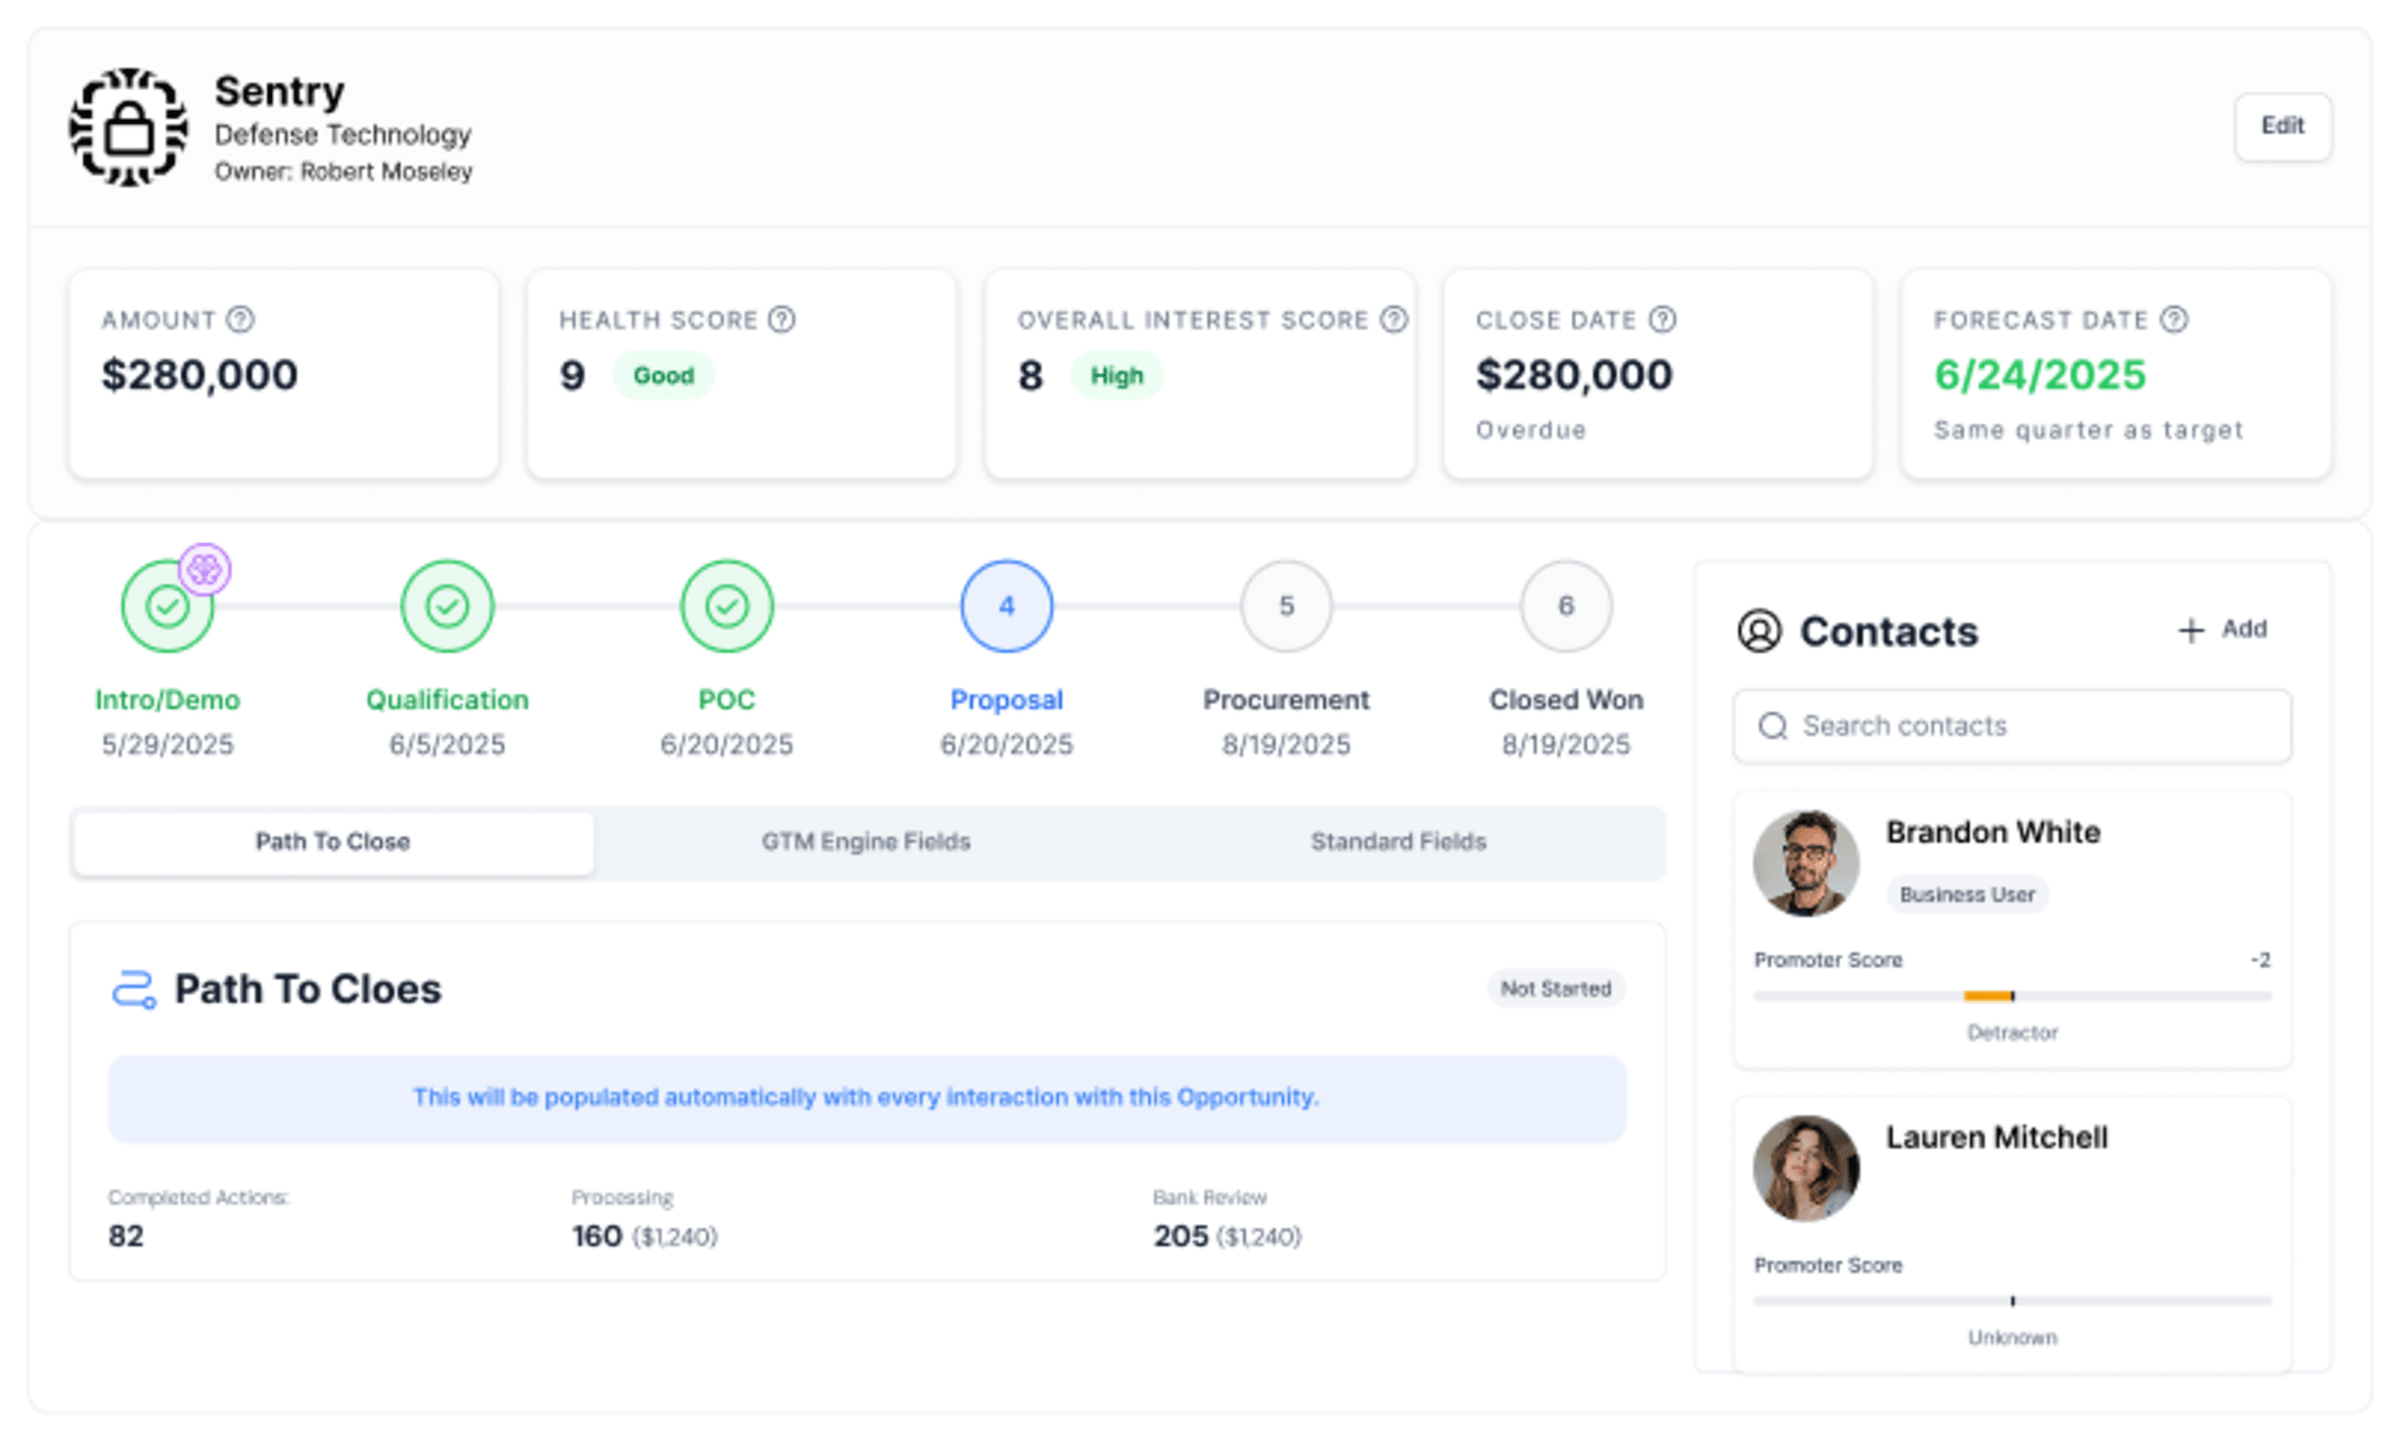
Task: Click Overall Interest Score help icon
Action: click(1393, 319)
